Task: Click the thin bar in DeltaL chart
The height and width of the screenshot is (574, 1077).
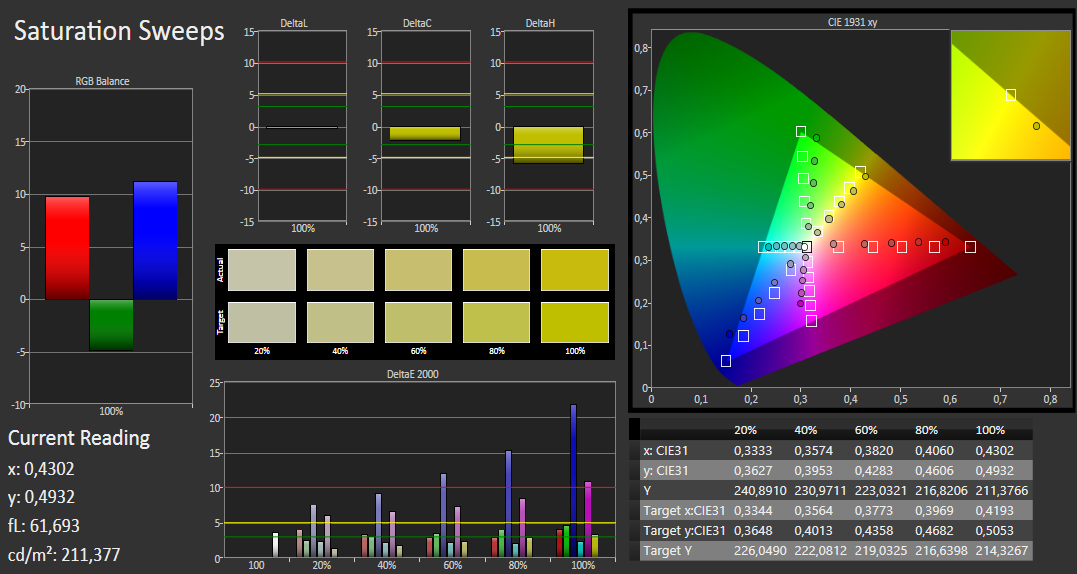Action: [302, 128]
